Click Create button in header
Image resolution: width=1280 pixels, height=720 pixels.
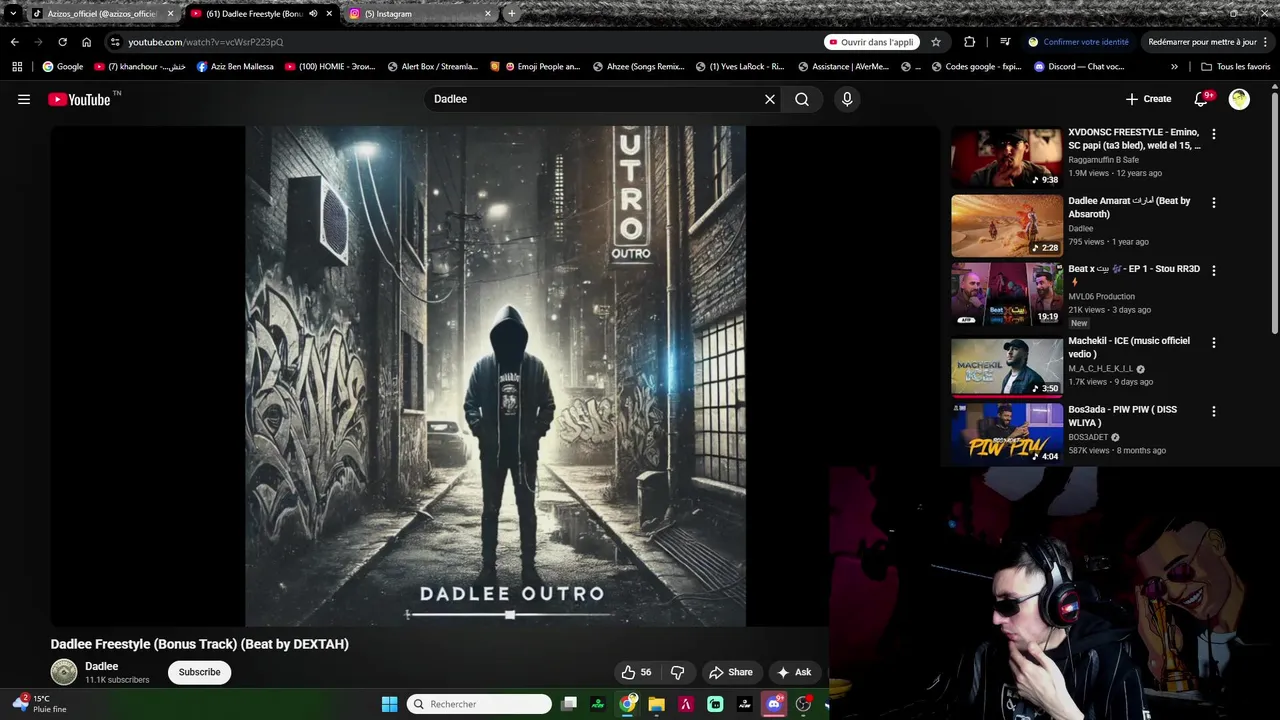1148,99
